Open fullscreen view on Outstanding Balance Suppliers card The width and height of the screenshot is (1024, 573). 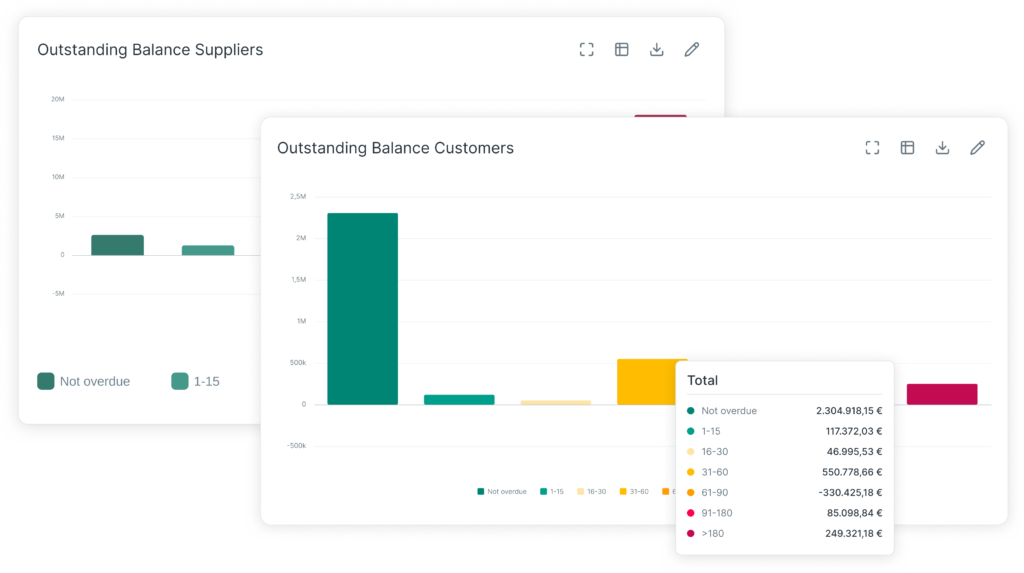[586, 50]
